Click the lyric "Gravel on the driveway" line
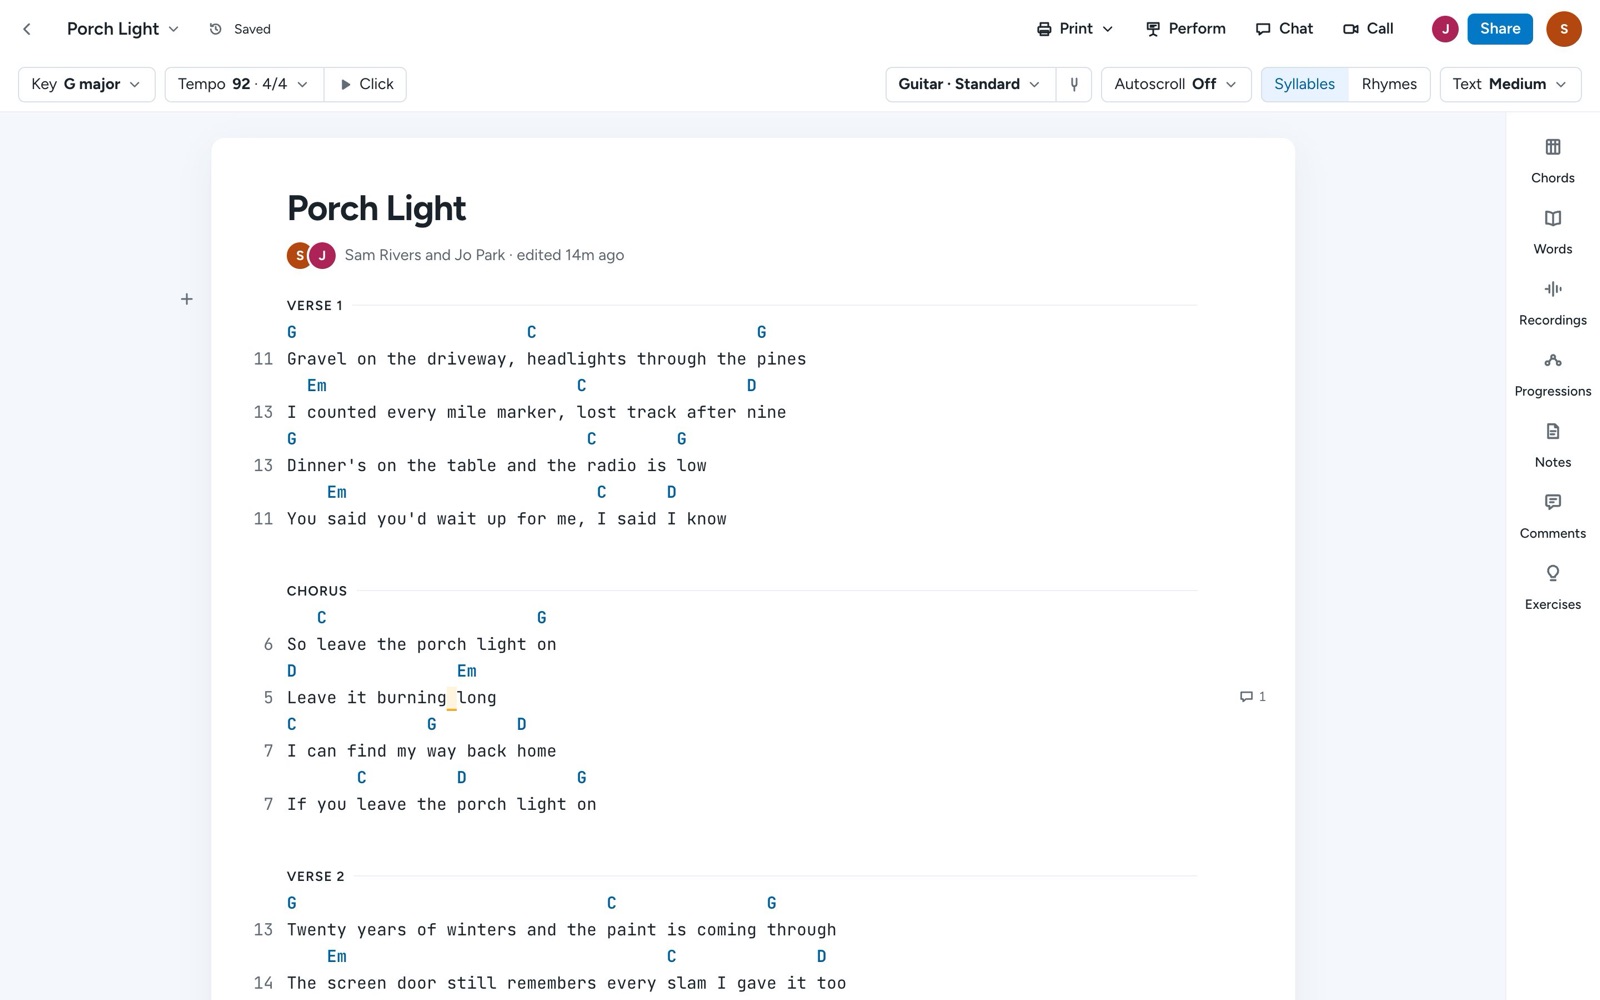Viewport: 1600px width, 1000px height. (546, 359)
